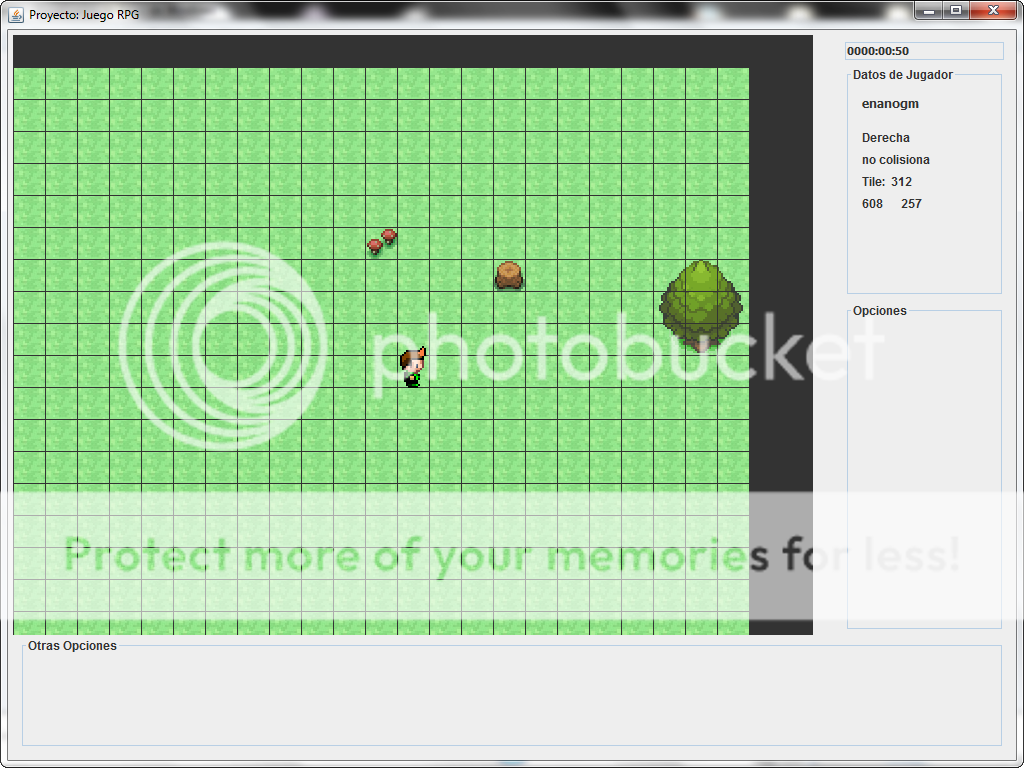
Task: Click inside the empty Opciones panel
Action: (x=924, y=470)
